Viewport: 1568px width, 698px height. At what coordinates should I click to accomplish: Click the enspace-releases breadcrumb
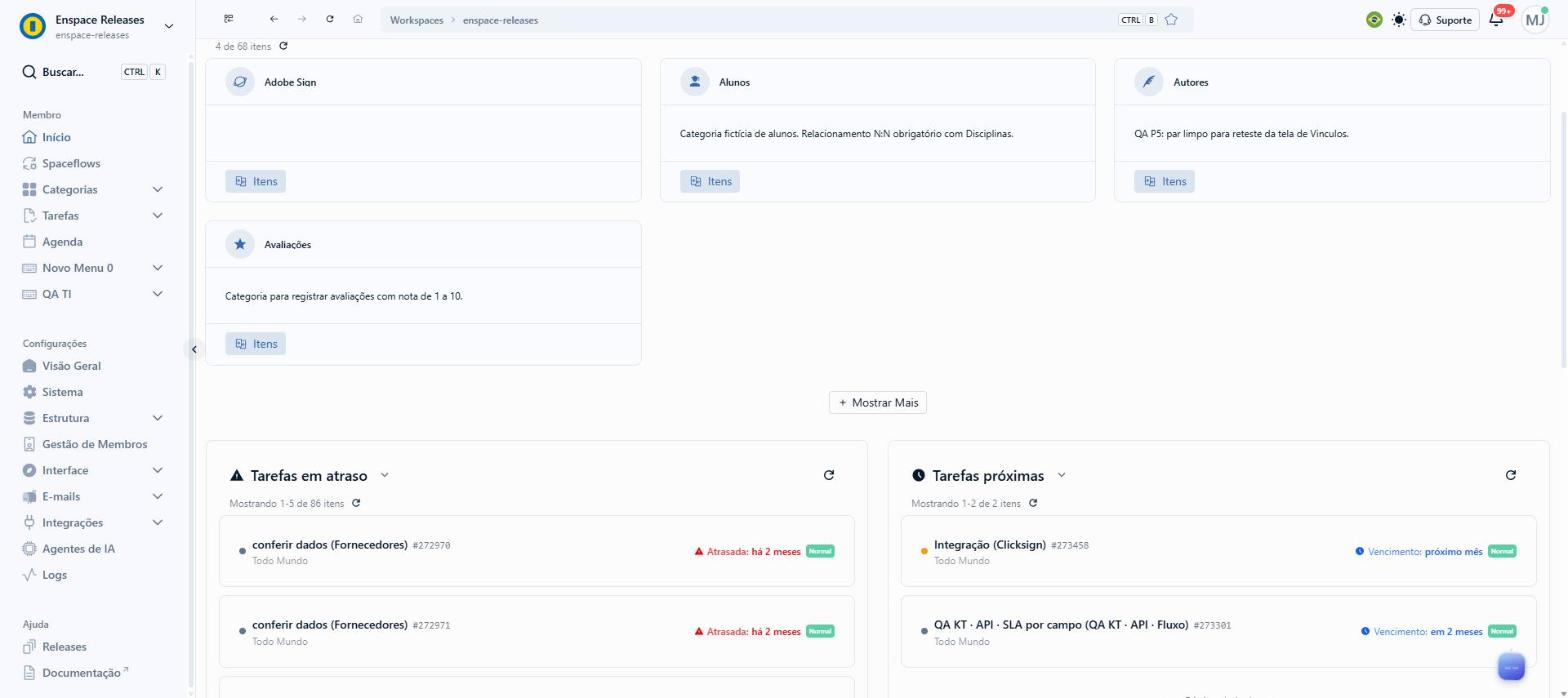coord(501,20)
